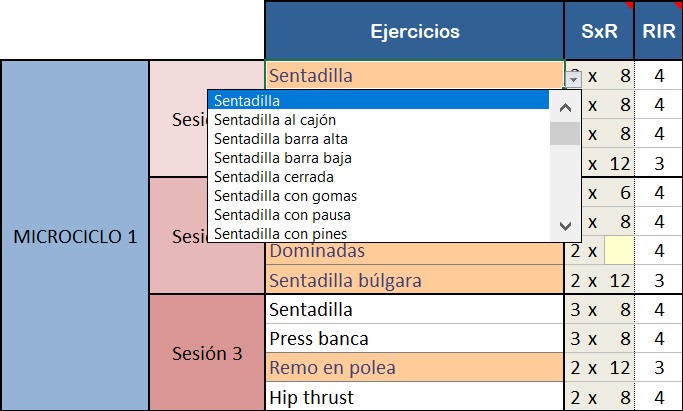Viewport: 683px width, 411px height.
Task: Open the Sentadilla cell dropdown arrow
Action: pyautogui.click(x=573, y=76)
